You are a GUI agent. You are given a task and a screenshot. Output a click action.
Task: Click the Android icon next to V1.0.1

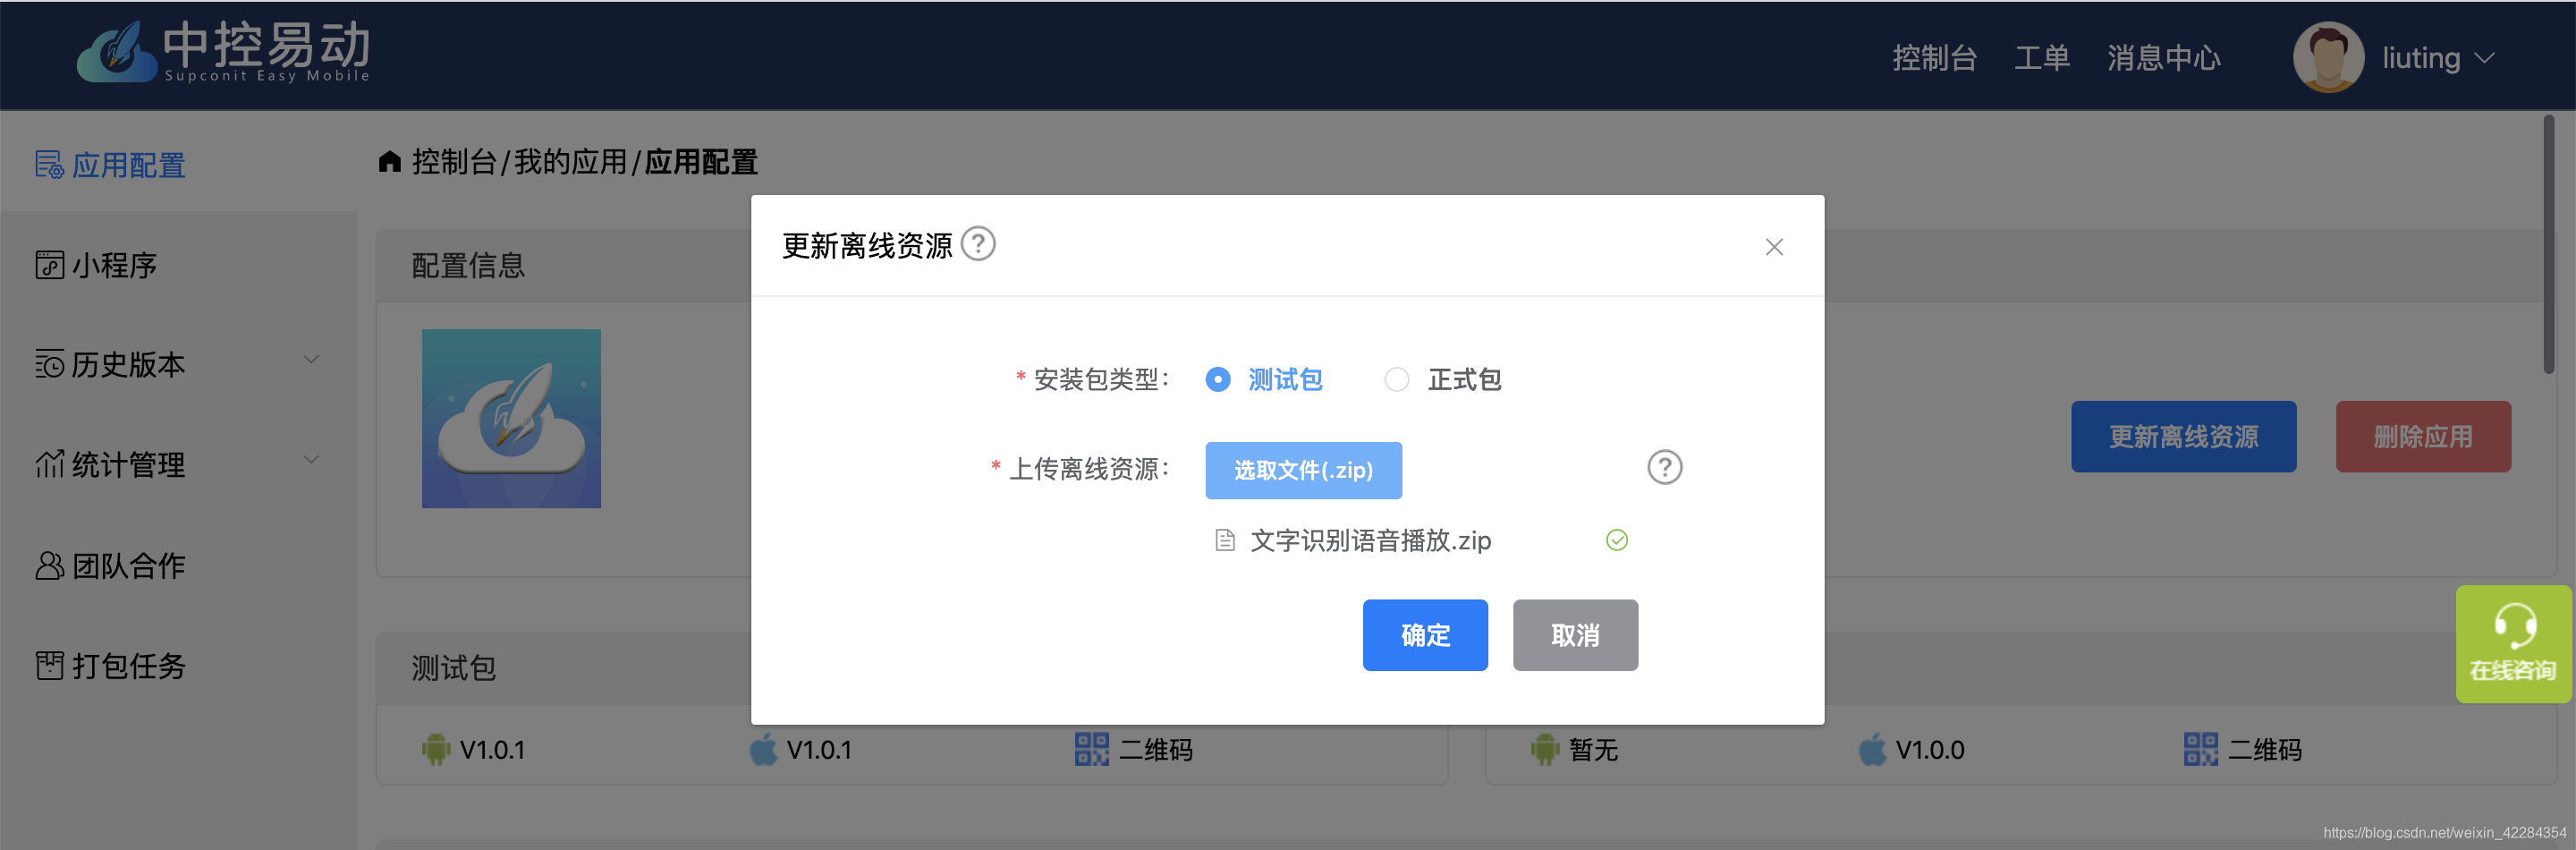(435, 749)
